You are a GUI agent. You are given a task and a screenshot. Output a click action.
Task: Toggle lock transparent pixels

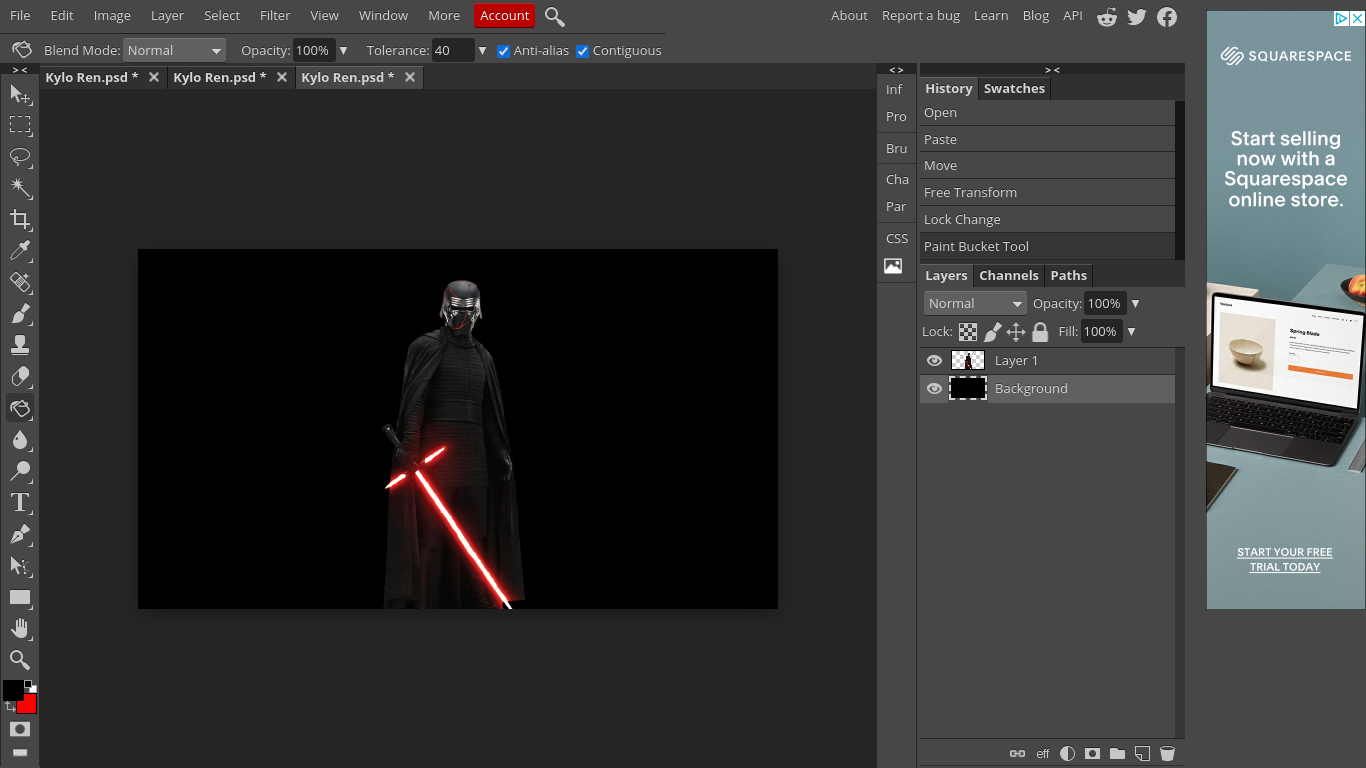pyautogui.click(x=968, y=332)
